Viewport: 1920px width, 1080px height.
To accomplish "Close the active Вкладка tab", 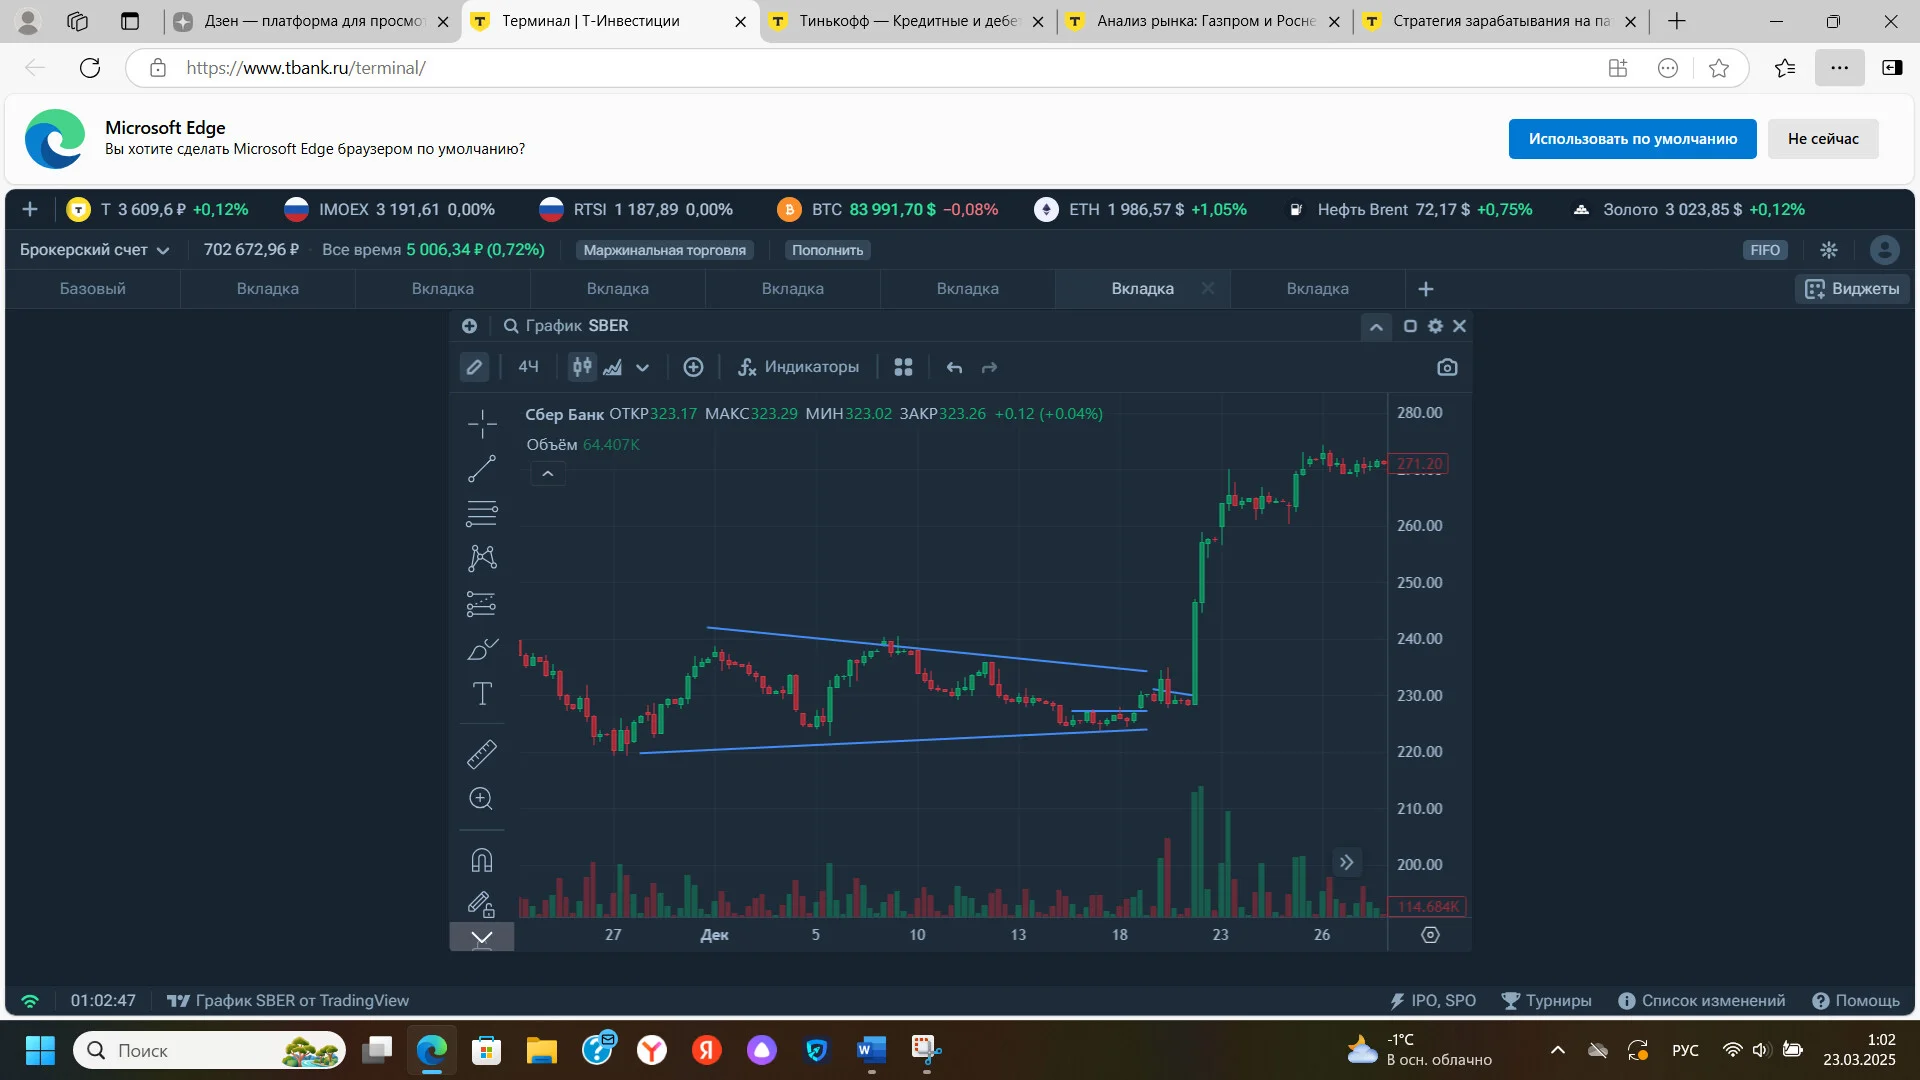I will pos(1207,289).
